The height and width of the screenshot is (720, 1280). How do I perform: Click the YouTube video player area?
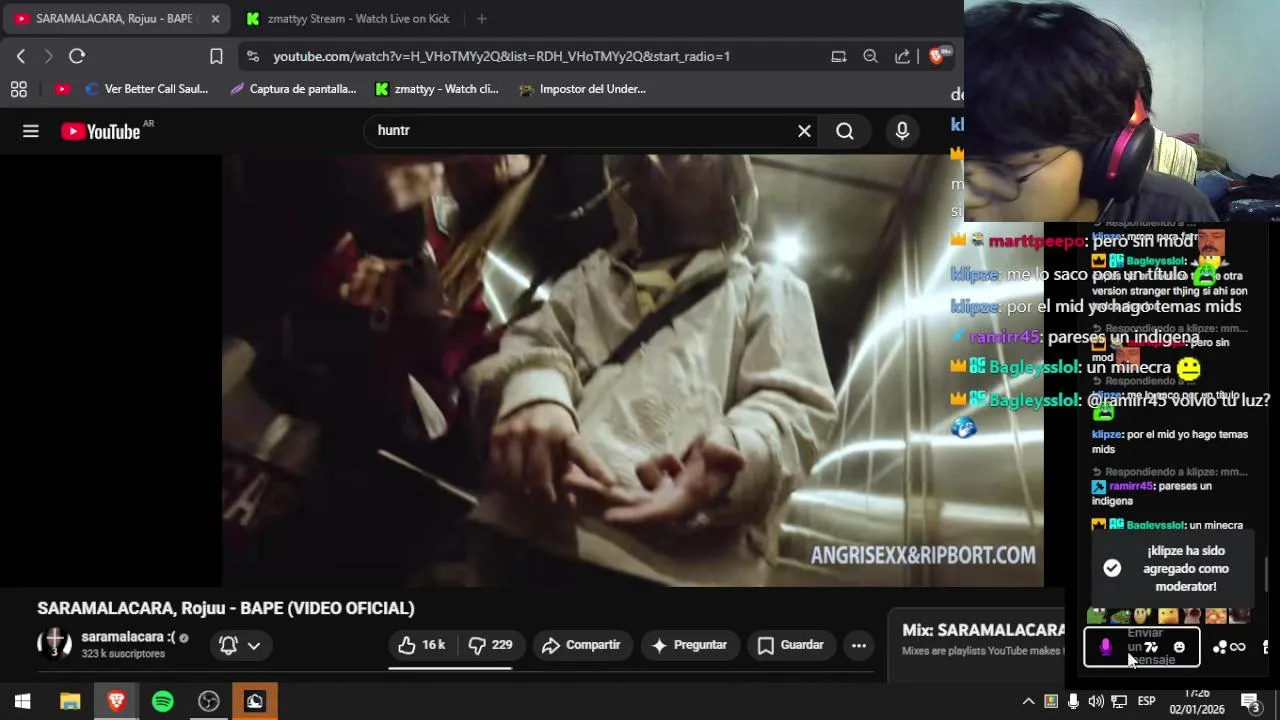pyautogui.click(x=632, y=370)
